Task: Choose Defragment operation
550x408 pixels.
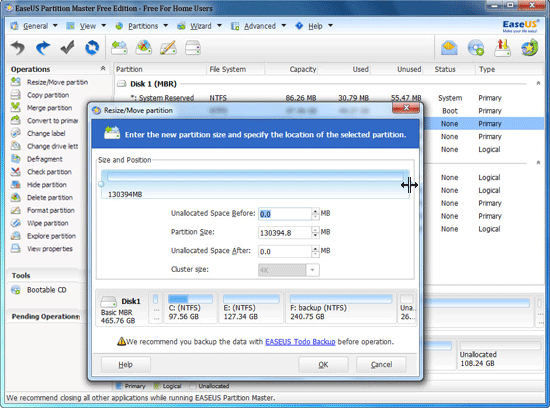Action: [x=36, y=159]
